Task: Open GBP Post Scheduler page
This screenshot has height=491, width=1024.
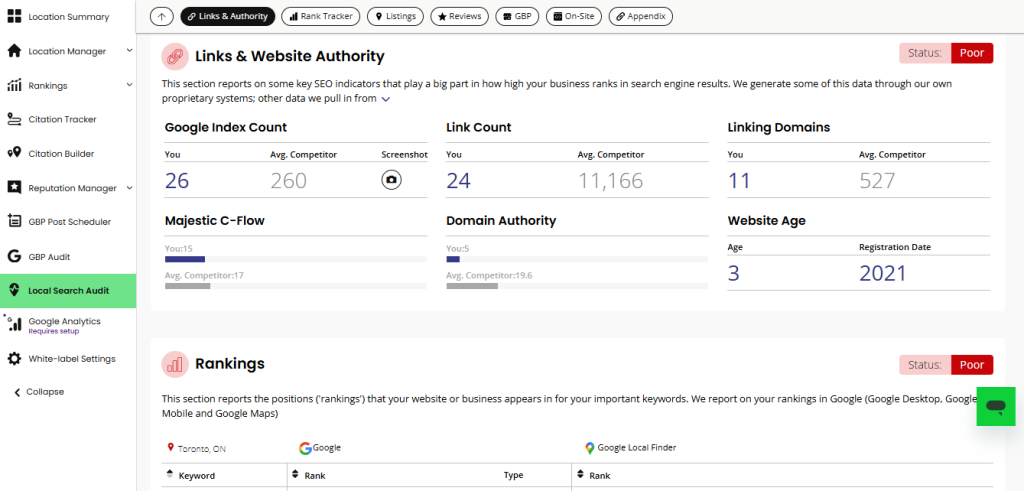Action: [70, 222]
